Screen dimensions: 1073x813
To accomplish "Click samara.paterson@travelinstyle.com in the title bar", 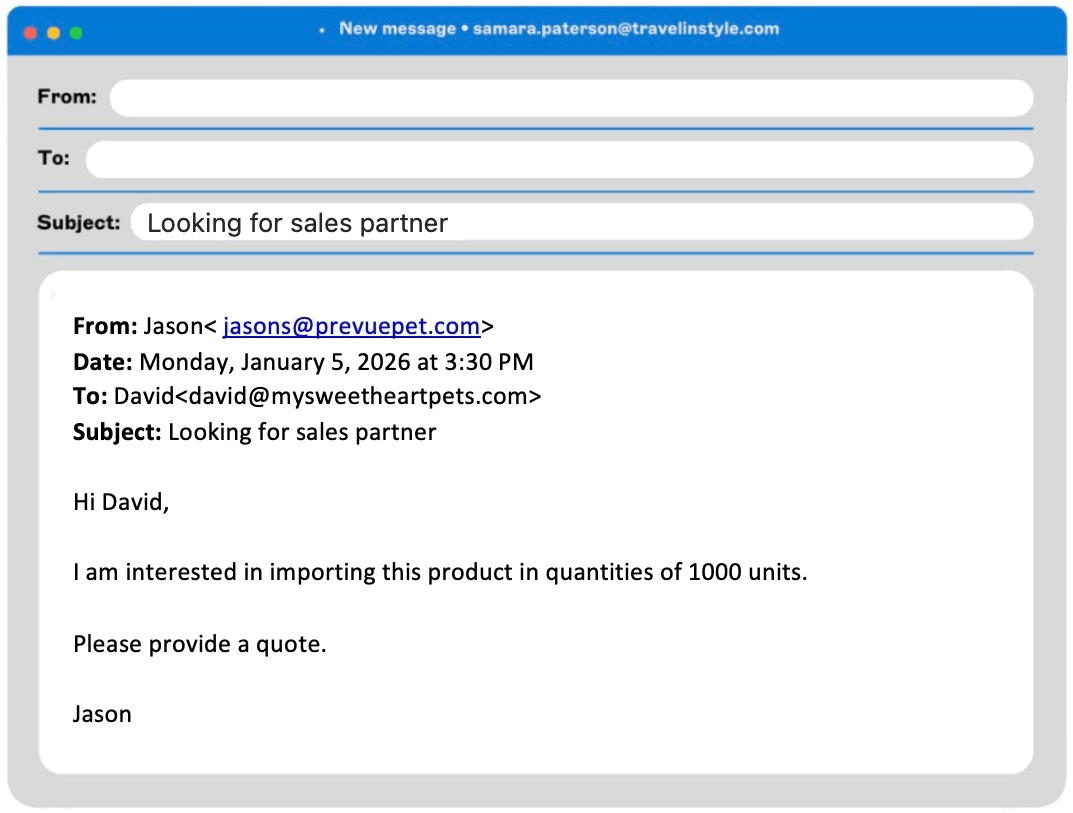I will (626, 28).
